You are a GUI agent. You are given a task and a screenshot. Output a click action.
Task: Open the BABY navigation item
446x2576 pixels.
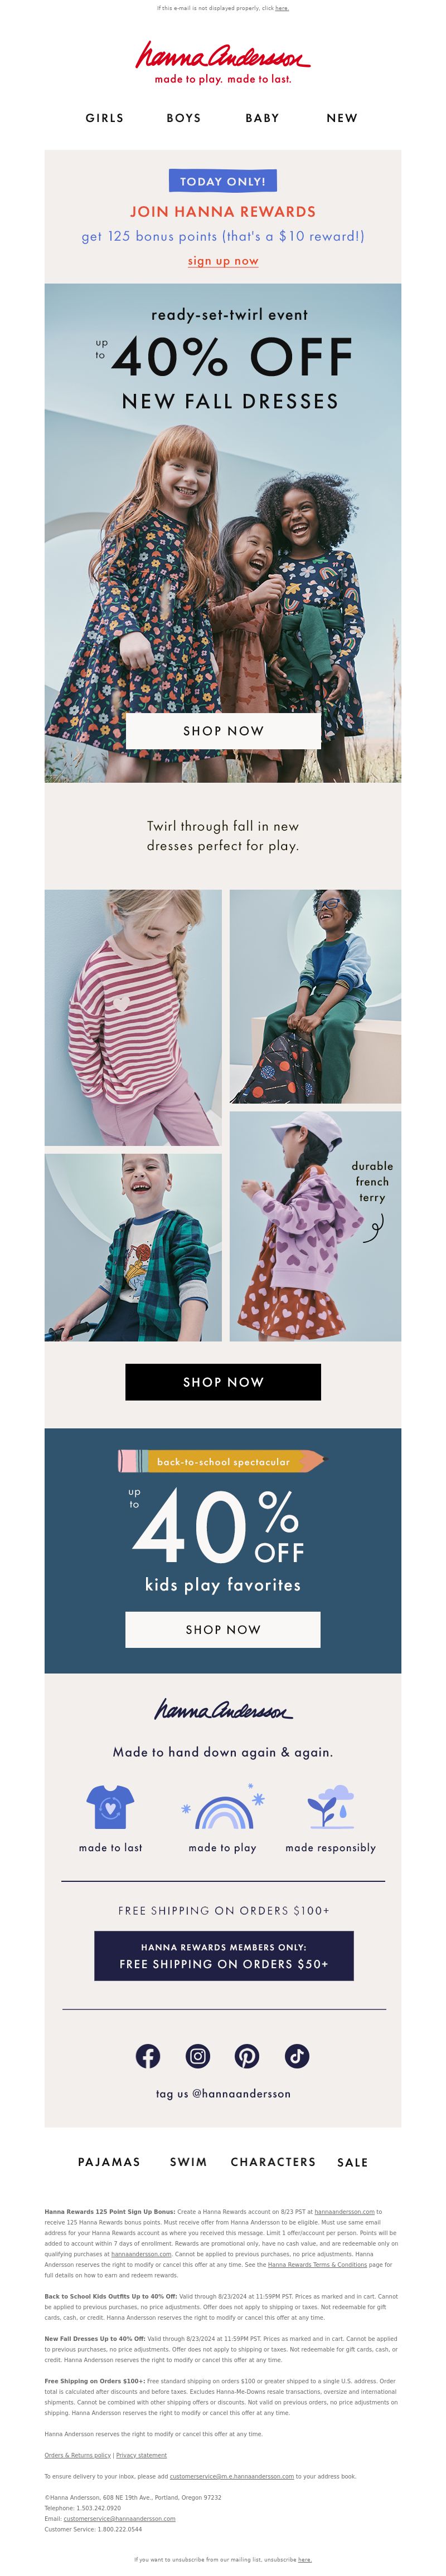pyautogui.click(x=263, y=118)
